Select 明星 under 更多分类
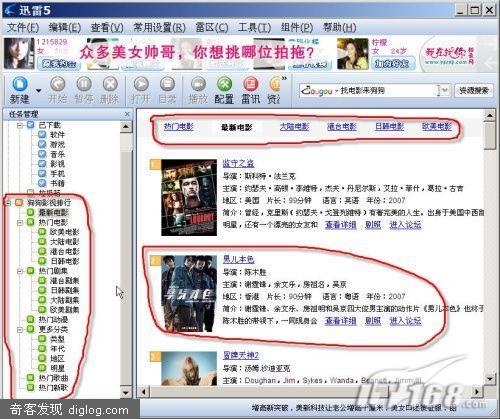This screenshot has height=419, width=500. pyautogui.click(x=57, y=368)
